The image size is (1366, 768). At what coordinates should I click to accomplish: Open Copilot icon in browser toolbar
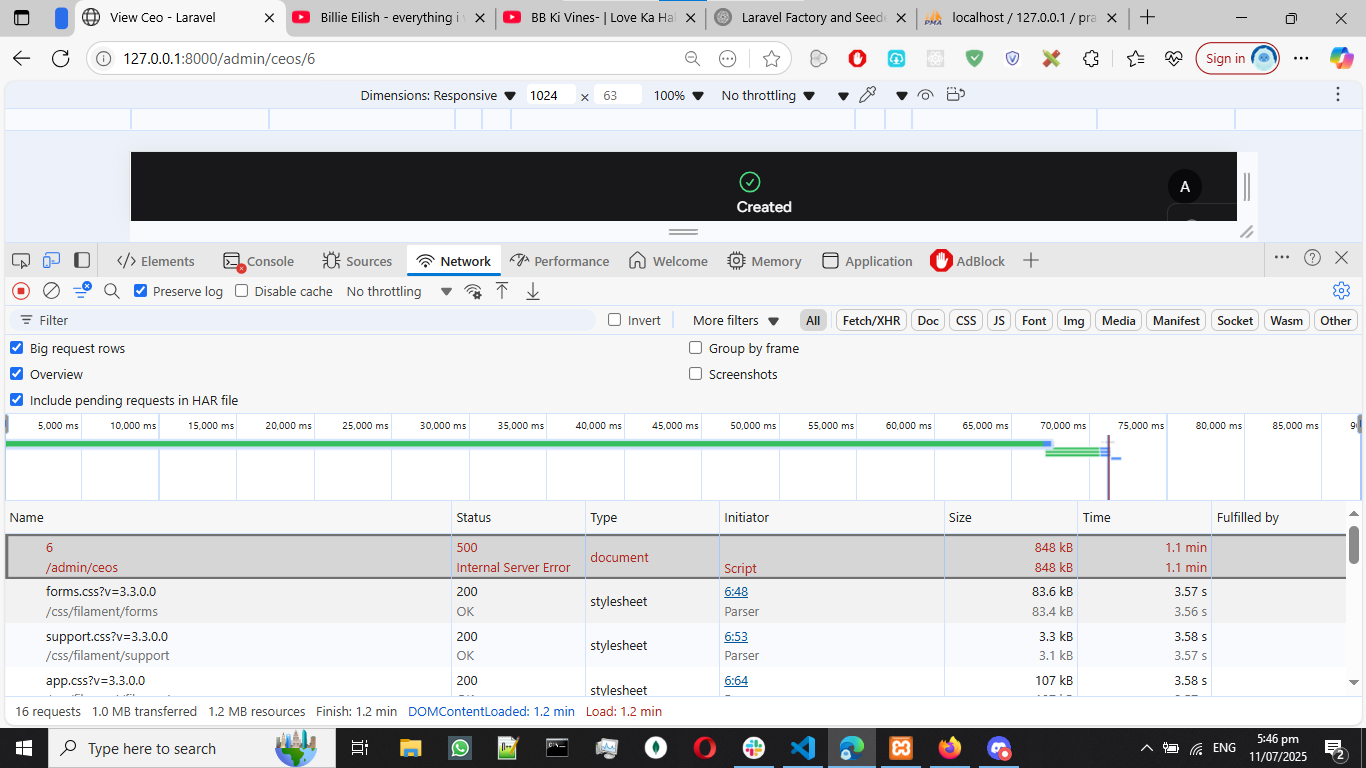pos(1342,59)
